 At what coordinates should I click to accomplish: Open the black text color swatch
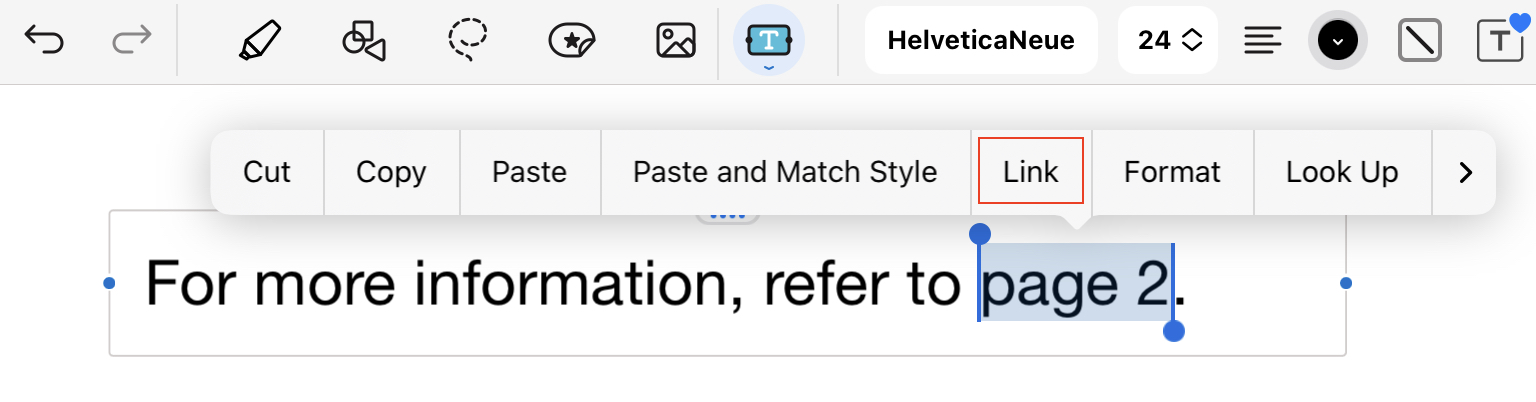pyautogui.click(x=1338, y=40)
